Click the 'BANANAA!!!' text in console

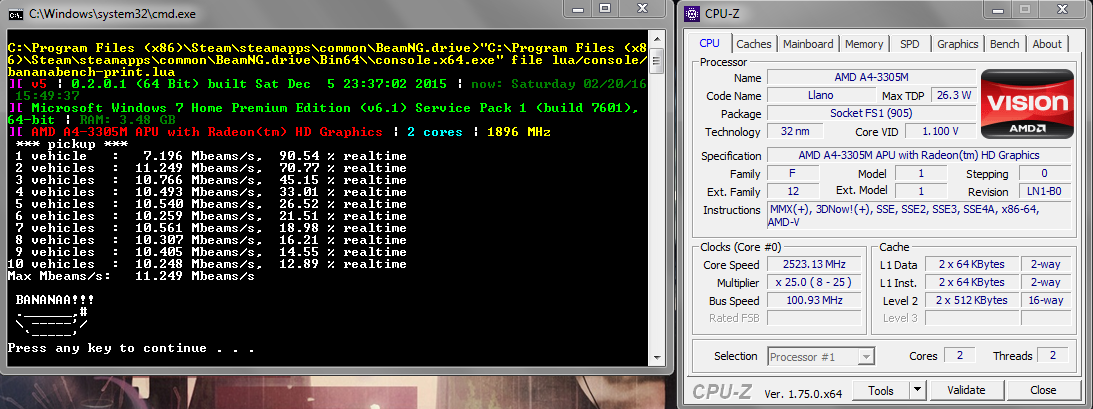tap(54, 300)
